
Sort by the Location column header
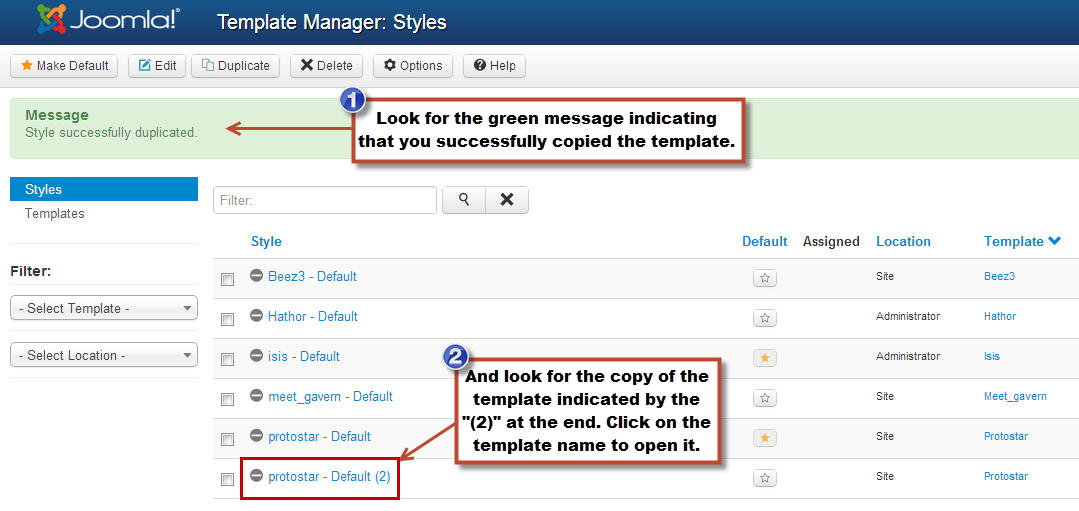coord(903,241)
